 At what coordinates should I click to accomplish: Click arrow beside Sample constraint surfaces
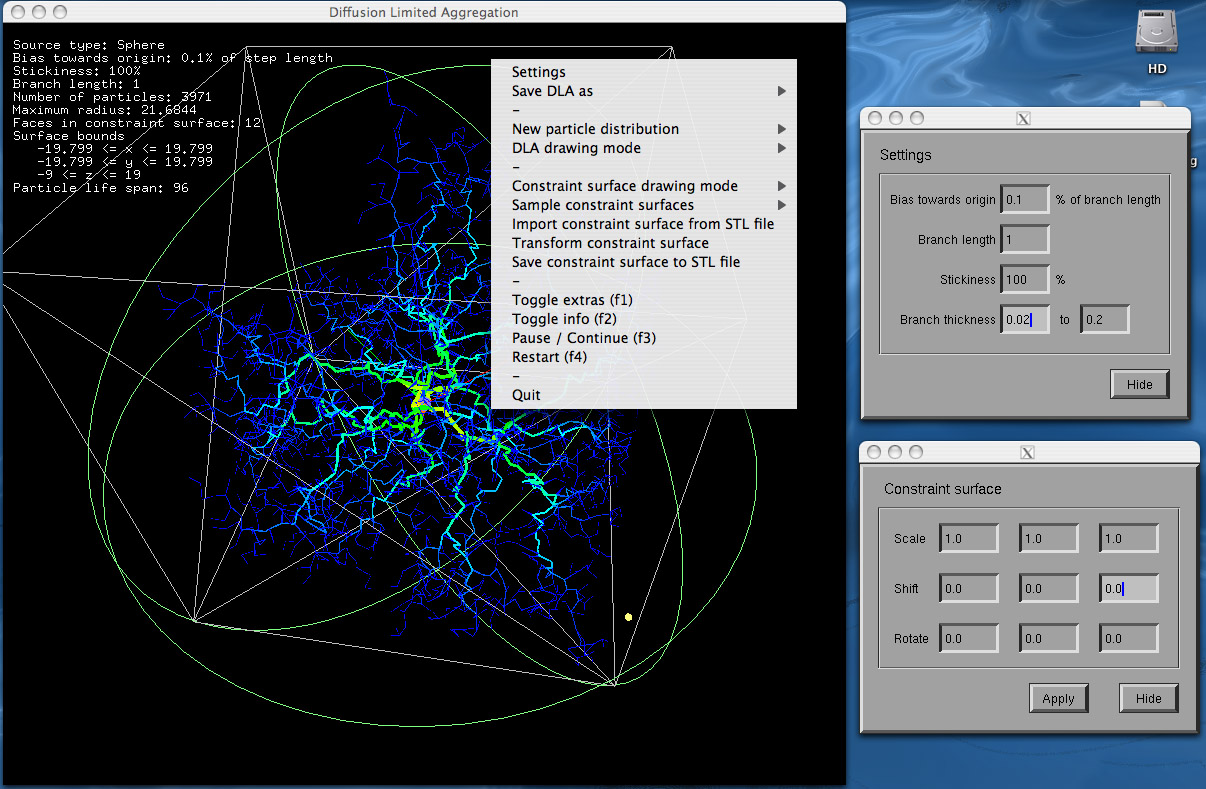point(782,205)
